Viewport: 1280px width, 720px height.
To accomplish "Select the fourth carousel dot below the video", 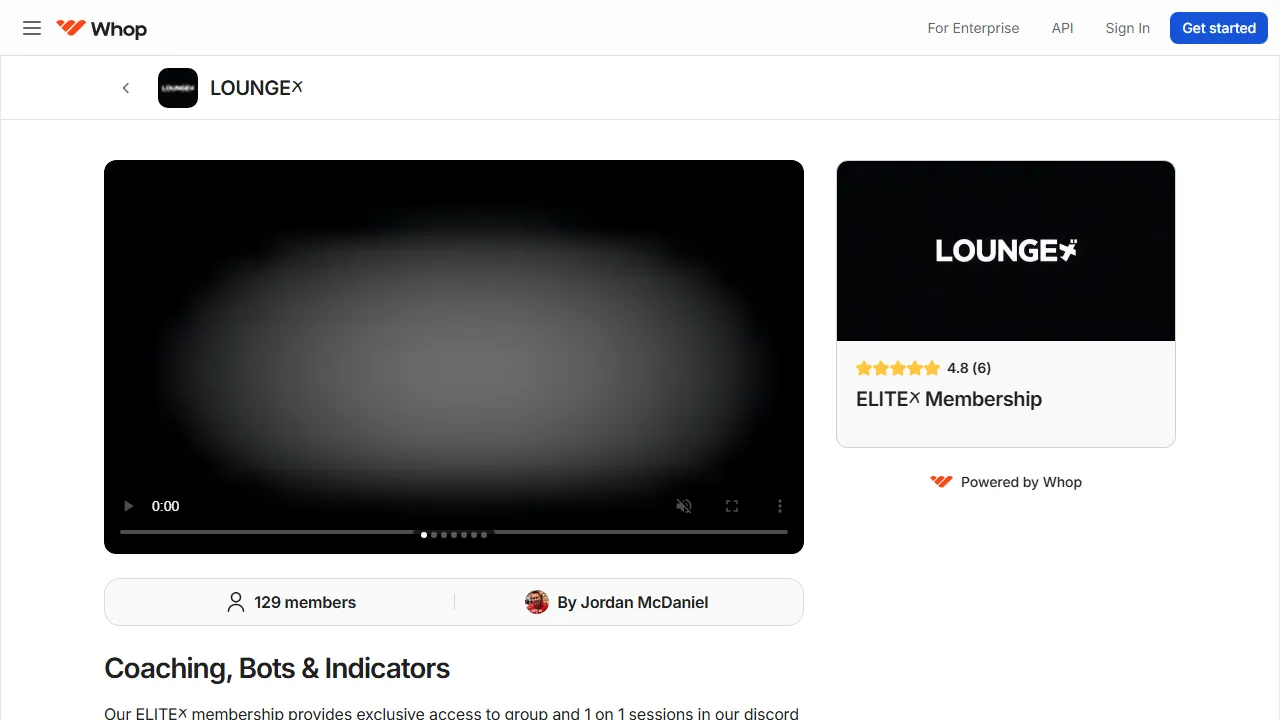I will [453, 534].
